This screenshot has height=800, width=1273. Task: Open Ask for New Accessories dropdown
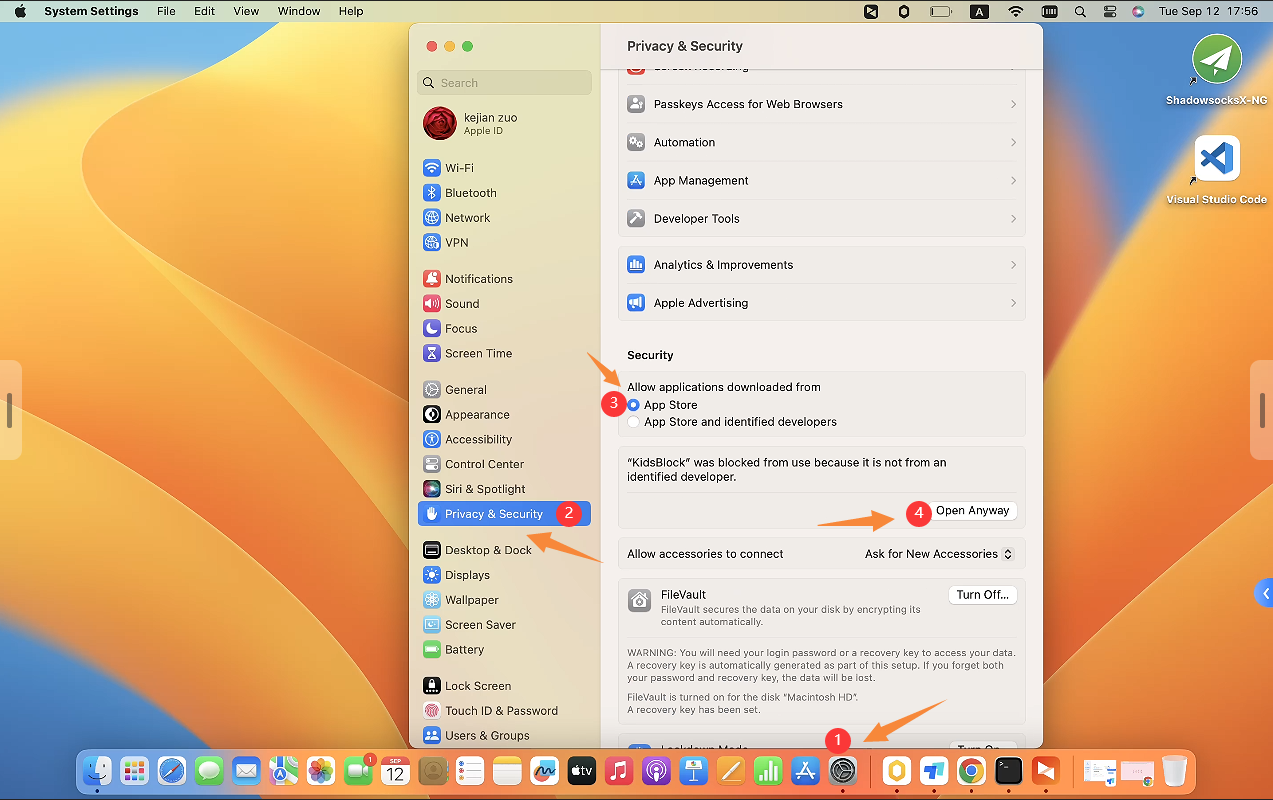pyautogui.click(x=939, y=554)
